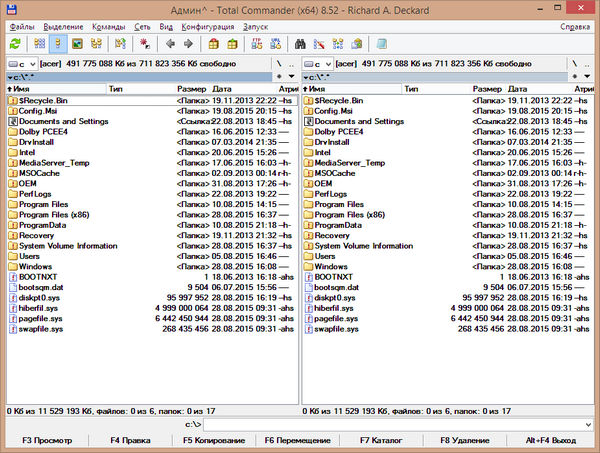The width and height of the screenshot is (600, 453).
Task: Toggle the brief view mode icon
Action: (39, 44)
